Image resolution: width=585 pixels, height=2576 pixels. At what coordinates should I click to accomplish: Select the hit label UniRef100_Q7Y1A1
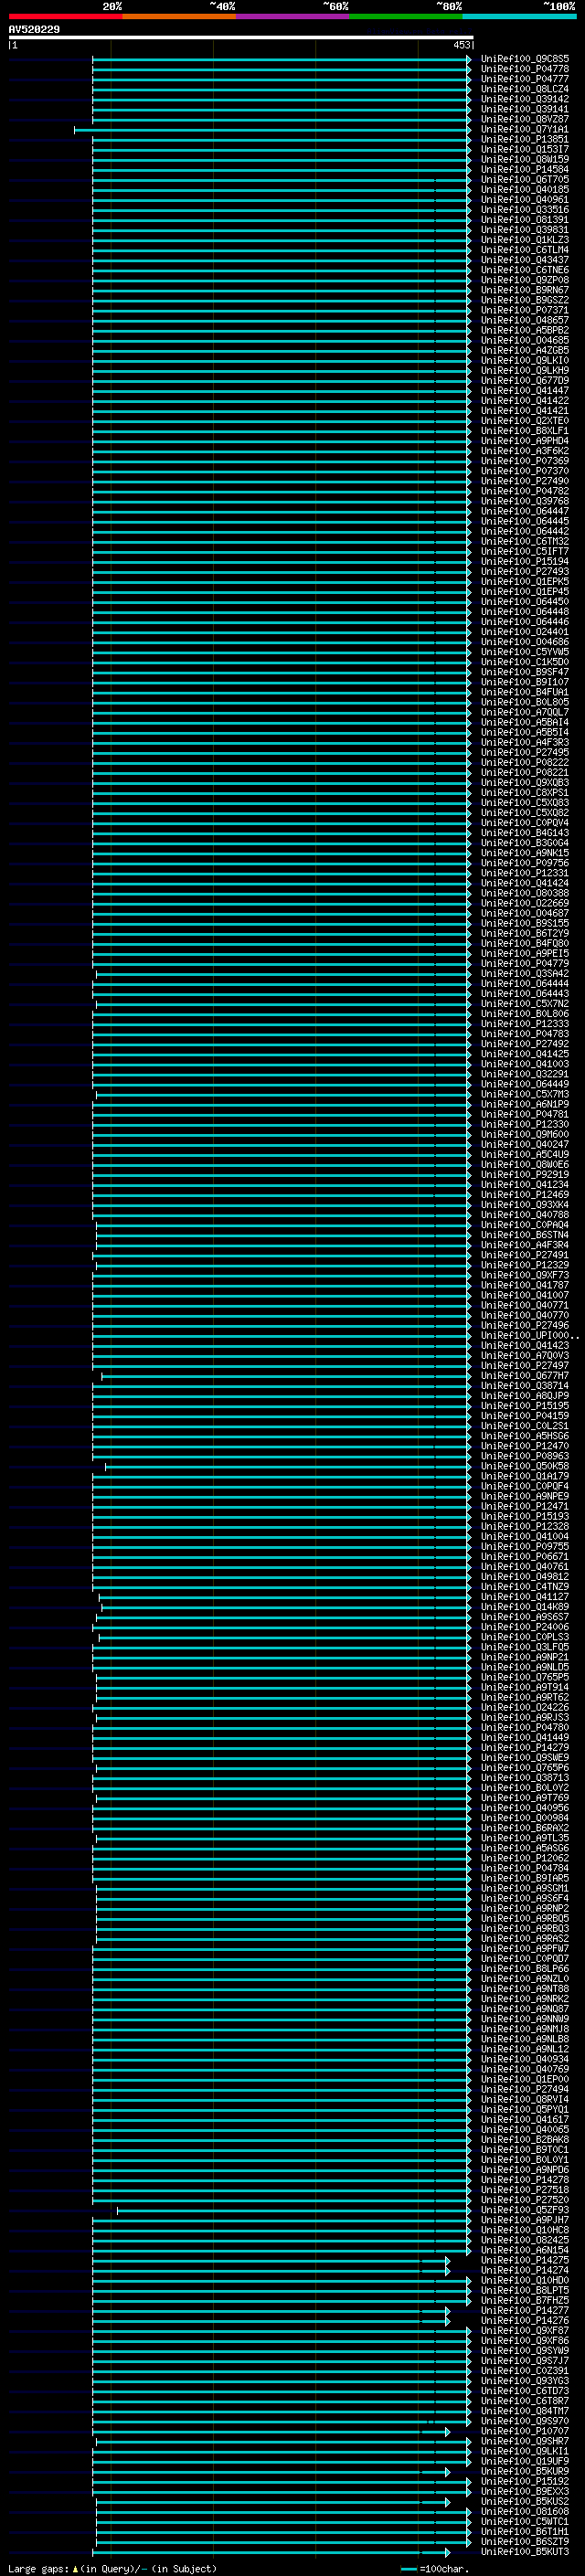click(524, 129)
